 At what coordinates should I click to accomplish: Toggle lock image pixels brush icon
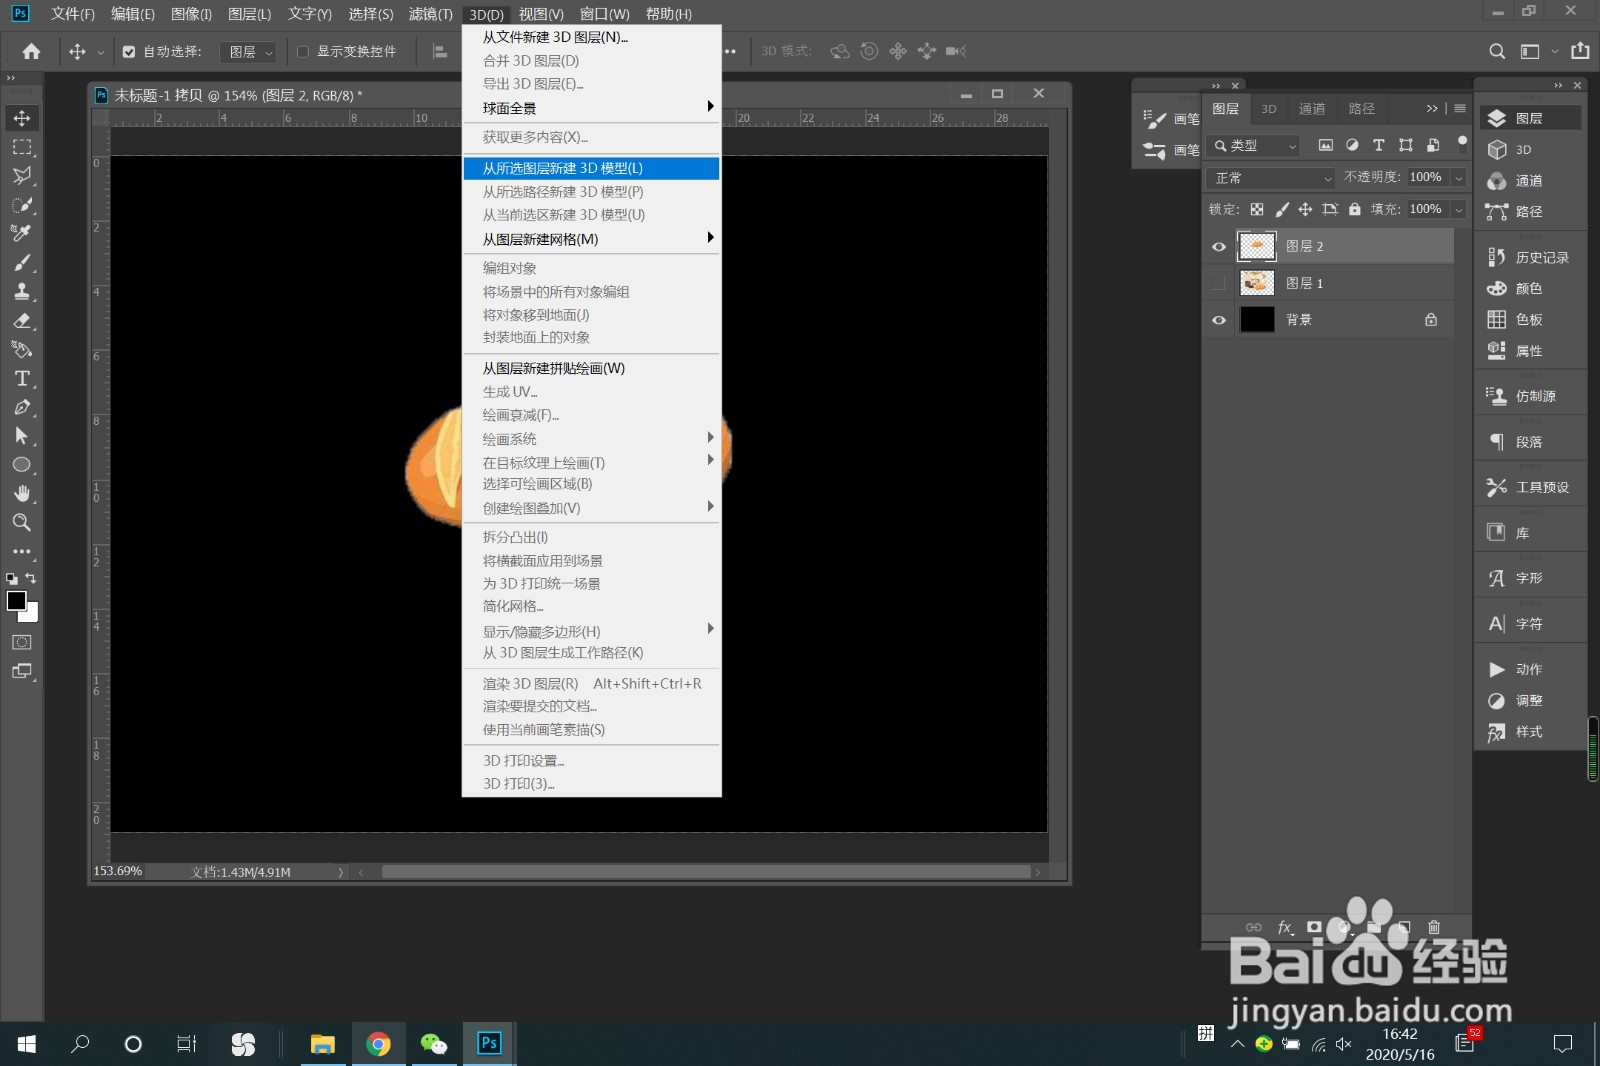1282,209
